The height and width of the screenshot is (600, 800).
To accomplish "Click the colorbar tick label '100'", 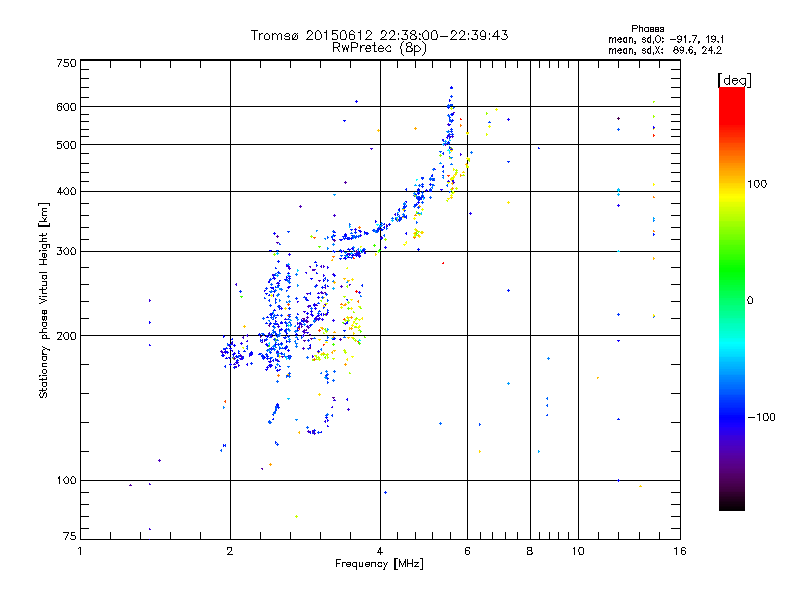I will (757, 184).
